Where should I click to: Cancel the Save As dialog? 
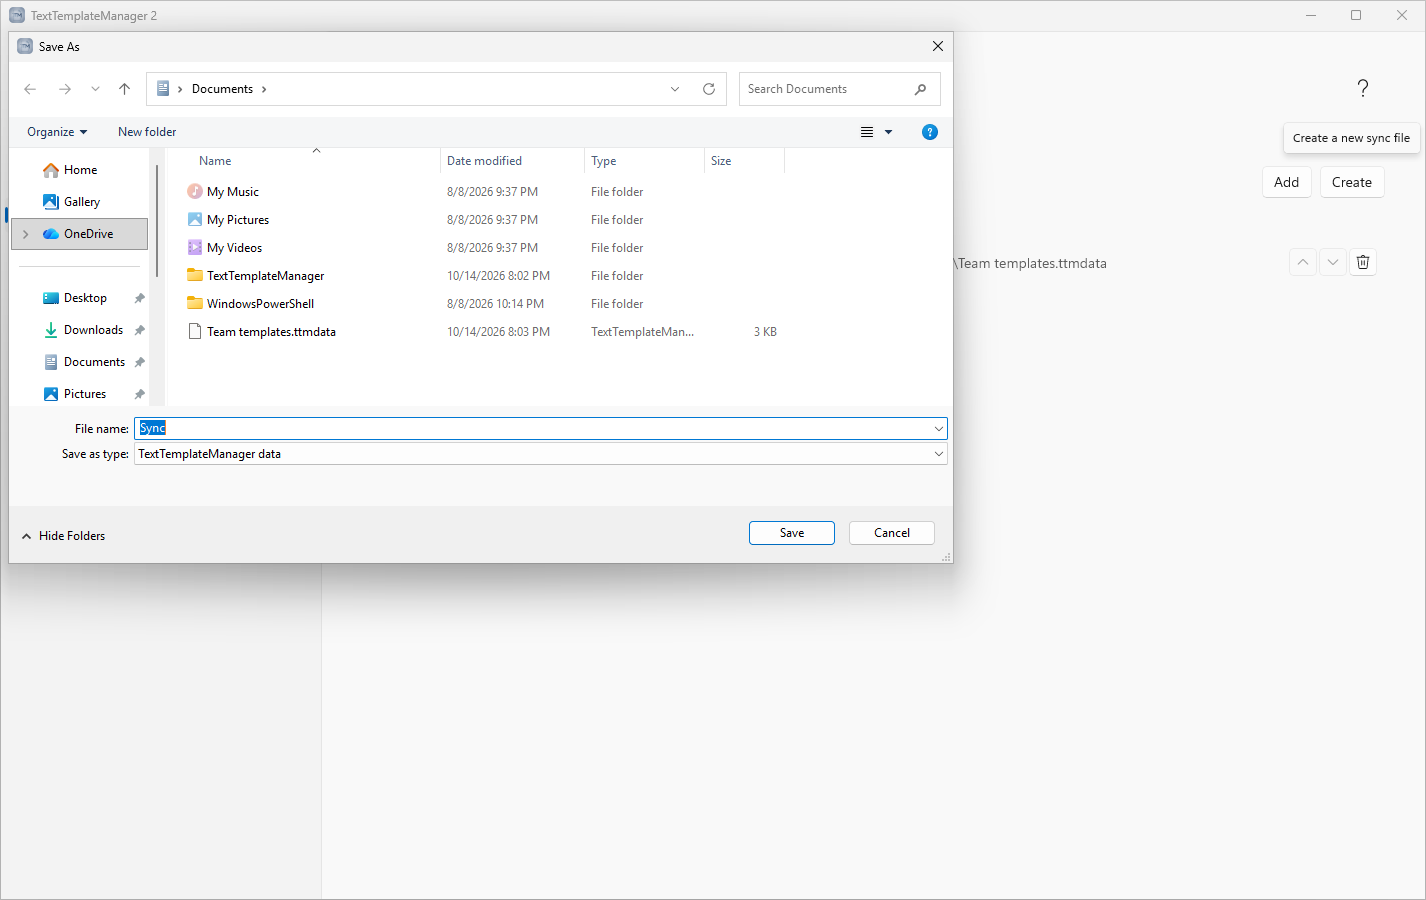[892, 533]
